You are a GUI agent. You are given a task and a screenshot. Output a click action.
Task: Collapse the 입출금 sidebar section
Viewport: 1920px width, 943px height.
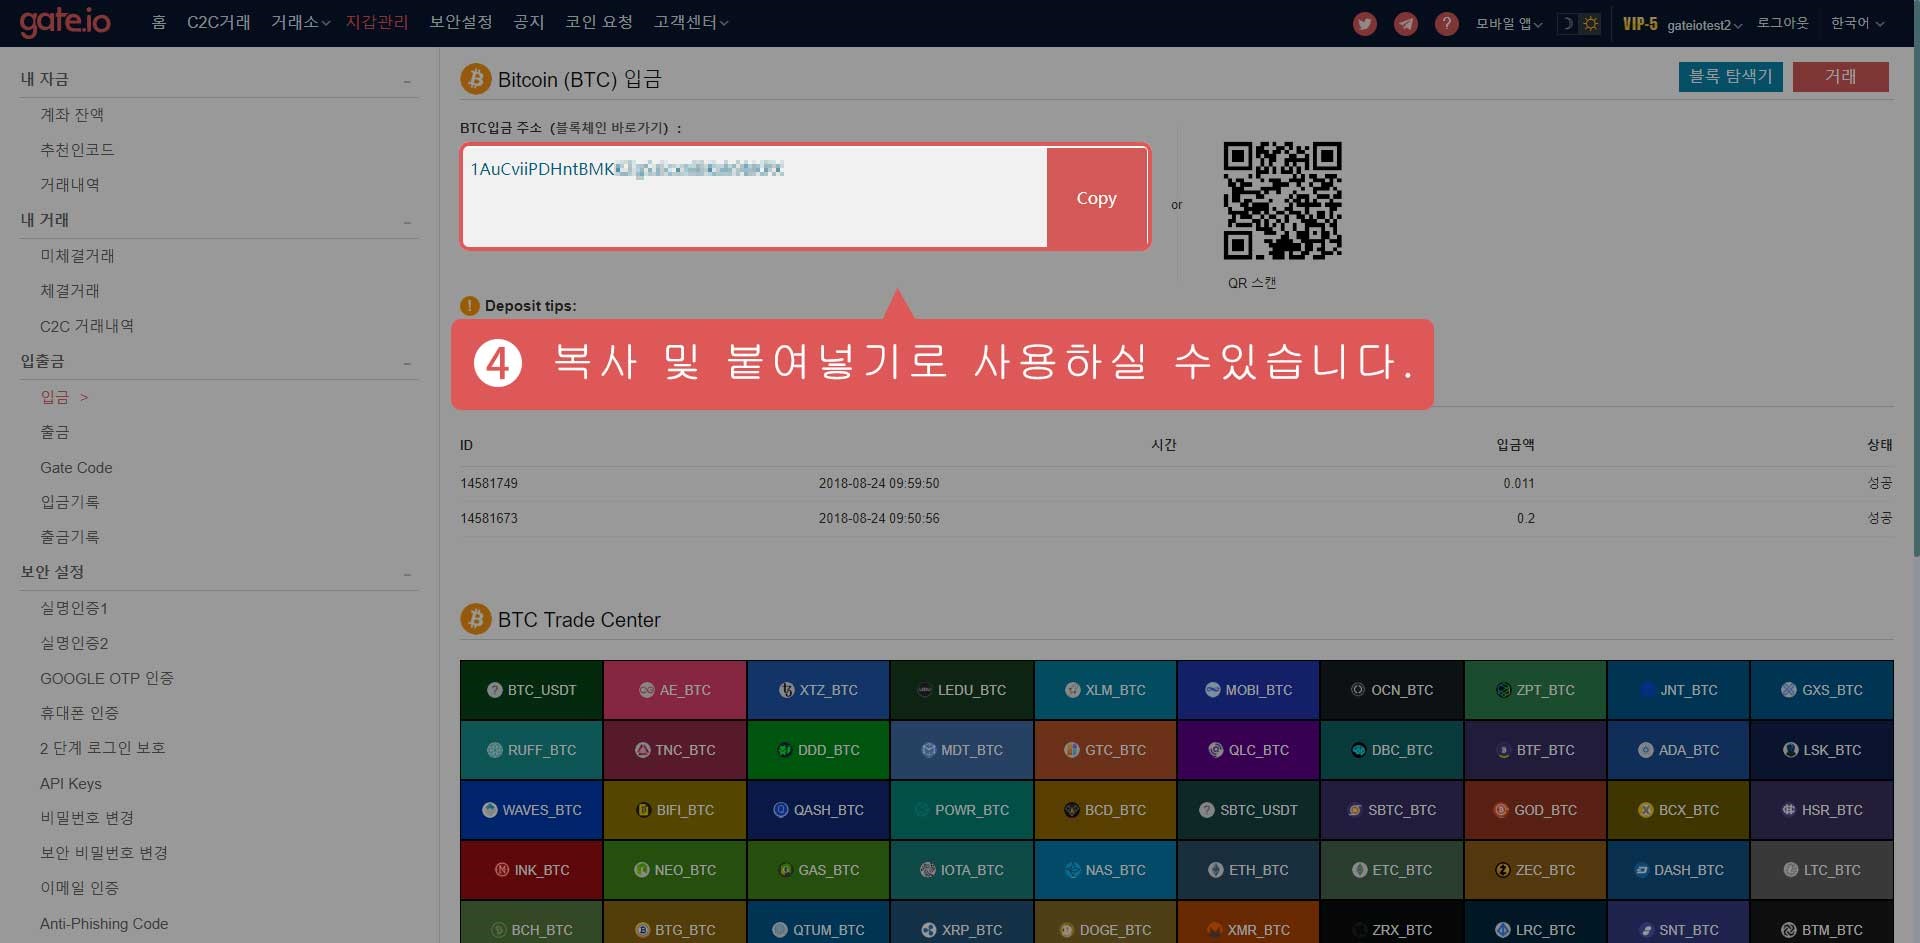coord(407,363)
